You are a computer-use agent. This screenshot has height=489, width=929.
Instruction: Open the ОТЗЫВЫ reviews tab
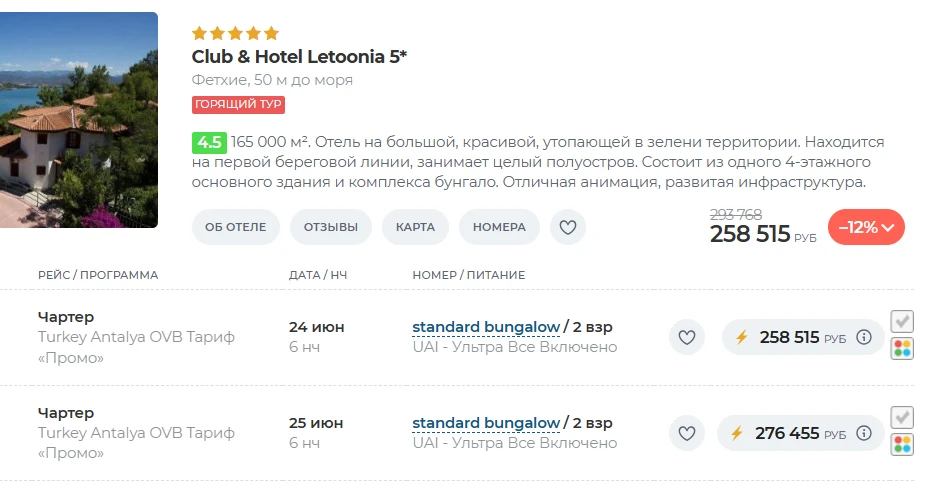[331, 227]
